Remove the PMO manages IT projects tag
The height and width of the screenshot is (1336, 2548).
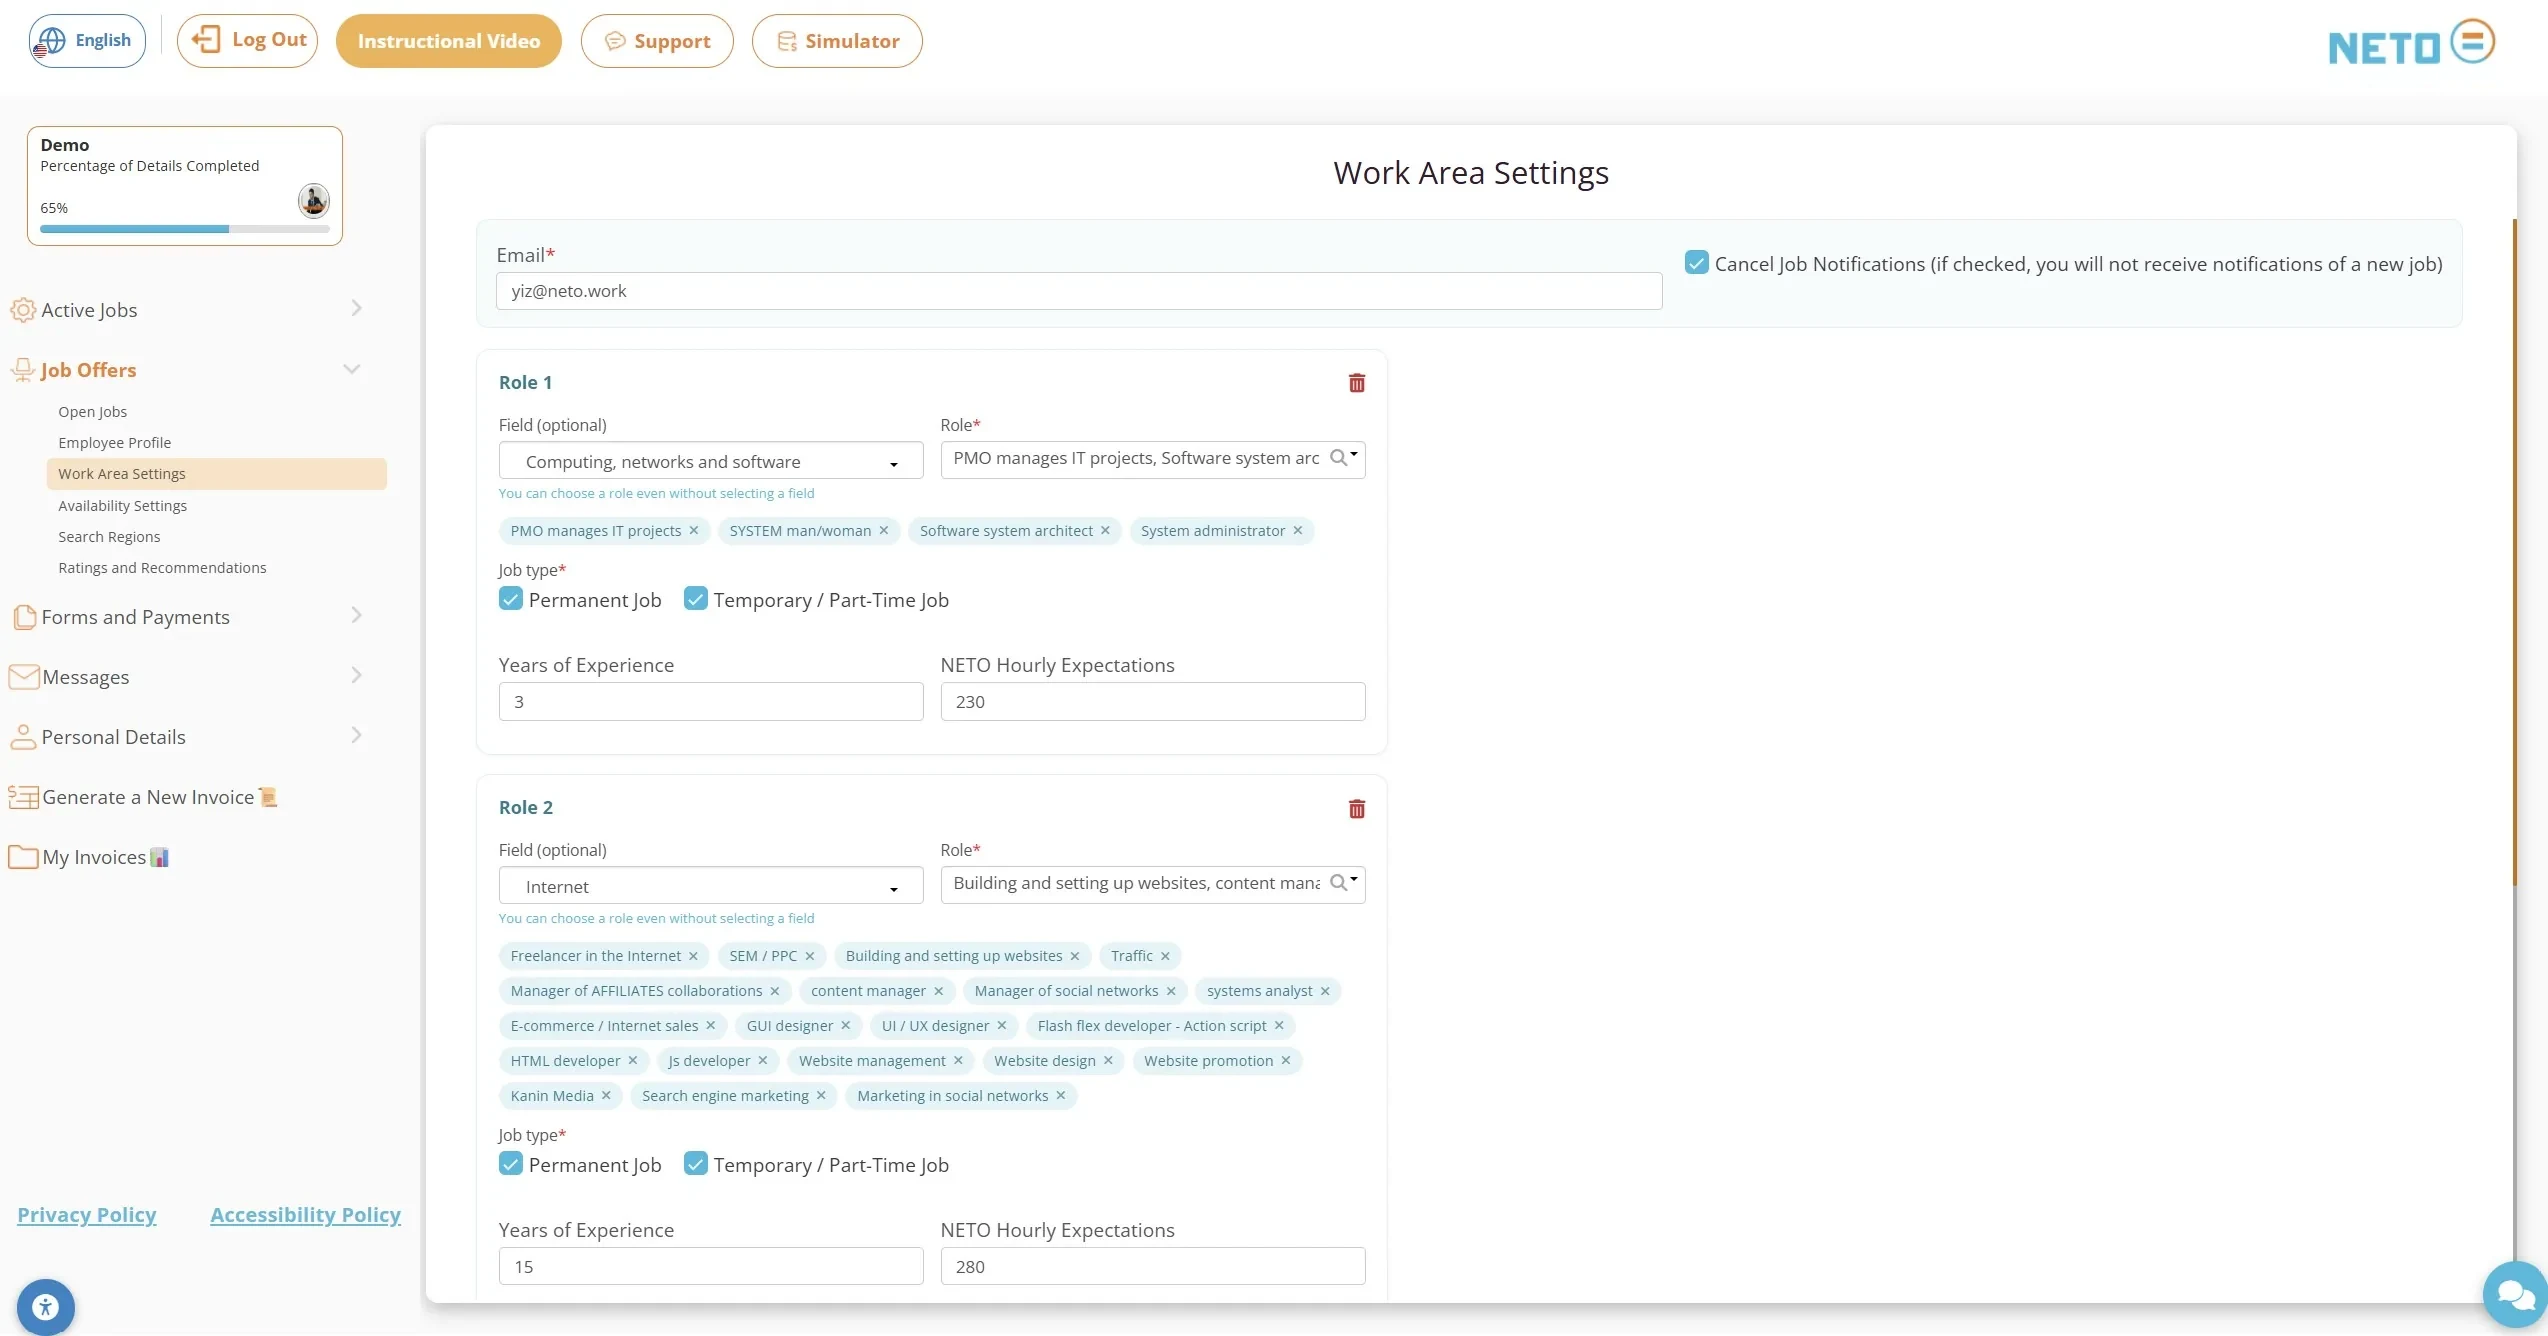pos(693,530)
